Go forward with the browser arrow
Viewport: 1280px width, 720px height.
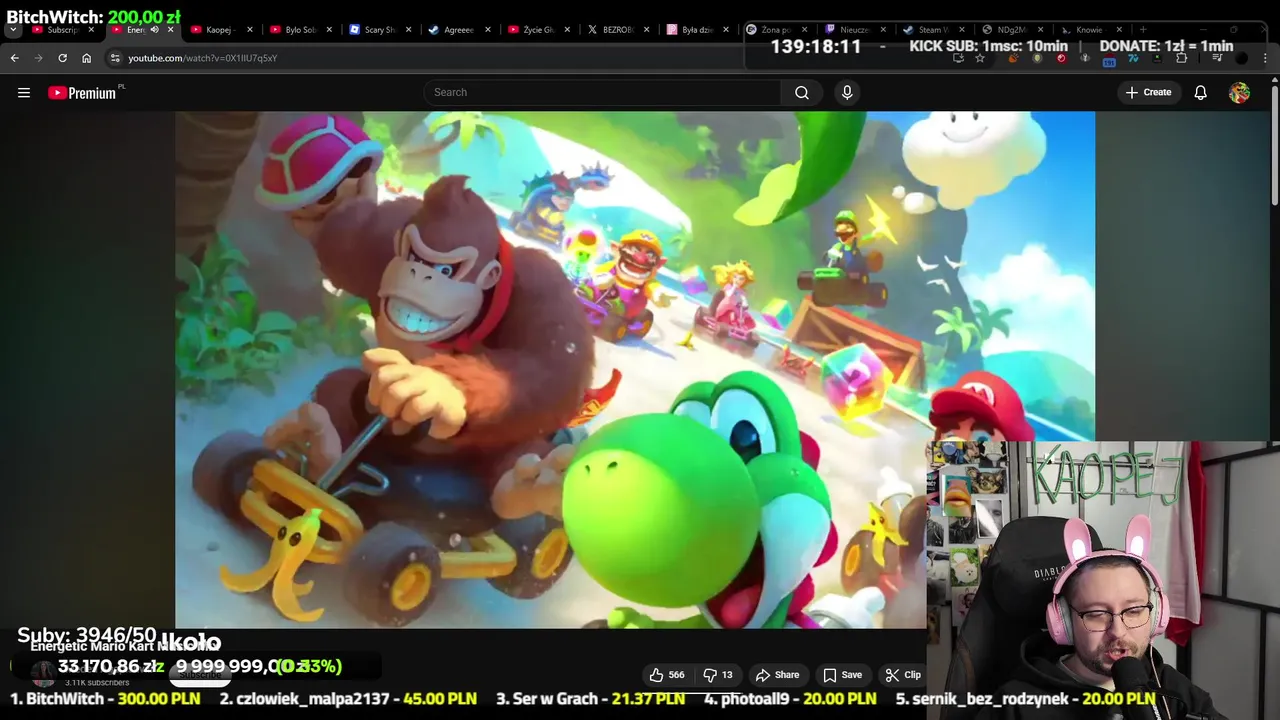click(x=38, y=58)
